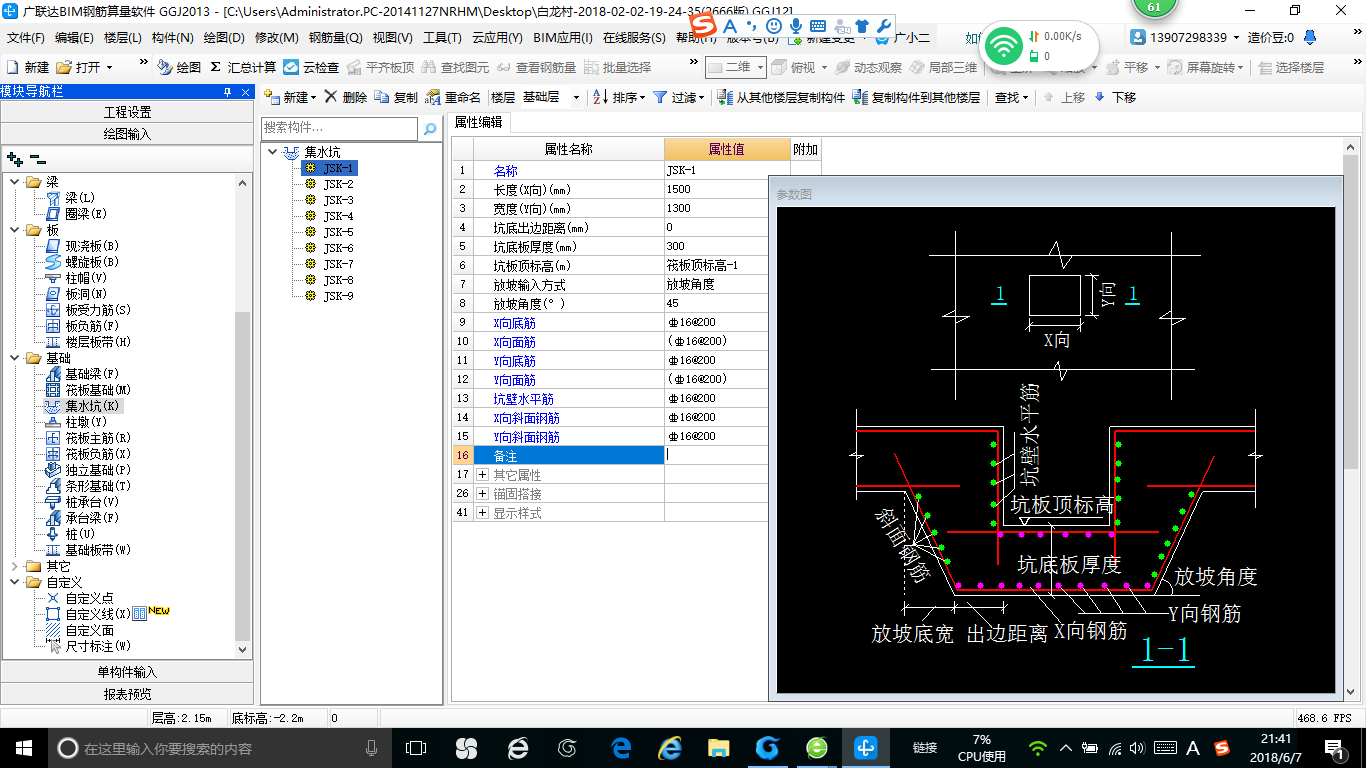Click the 复制 copy component icon
The image size is (1366, 768).
tap(383, 97)
